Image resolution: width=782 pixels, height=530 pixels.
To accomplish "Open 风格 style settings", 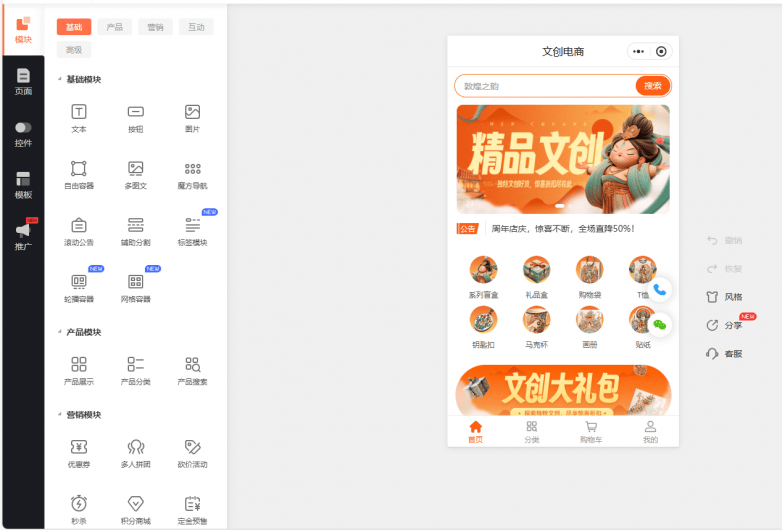I will (725, 297).
